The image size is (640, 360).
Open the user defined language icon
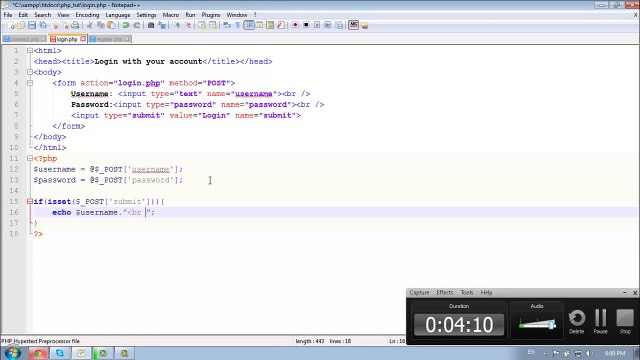pyautogui.click(x=260, y=25)
